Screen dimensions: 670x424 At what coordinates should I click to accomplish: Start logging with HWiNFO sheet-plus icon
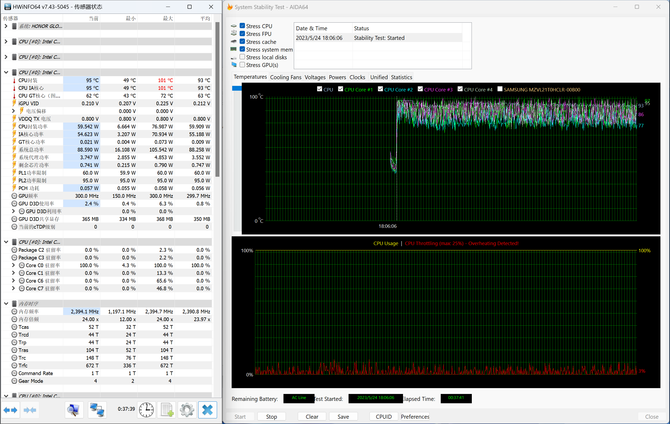pyautogui.click(x=167, y=410)
